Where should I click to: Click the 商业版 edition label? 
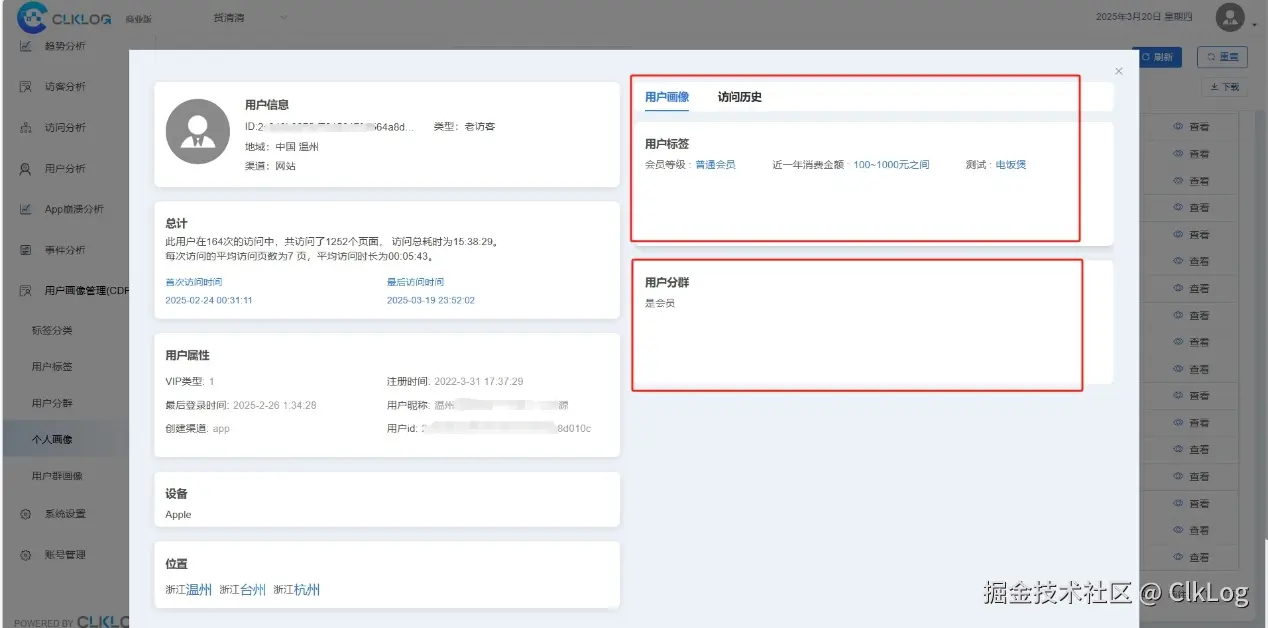pyautogui.click(x=139, y=19)
